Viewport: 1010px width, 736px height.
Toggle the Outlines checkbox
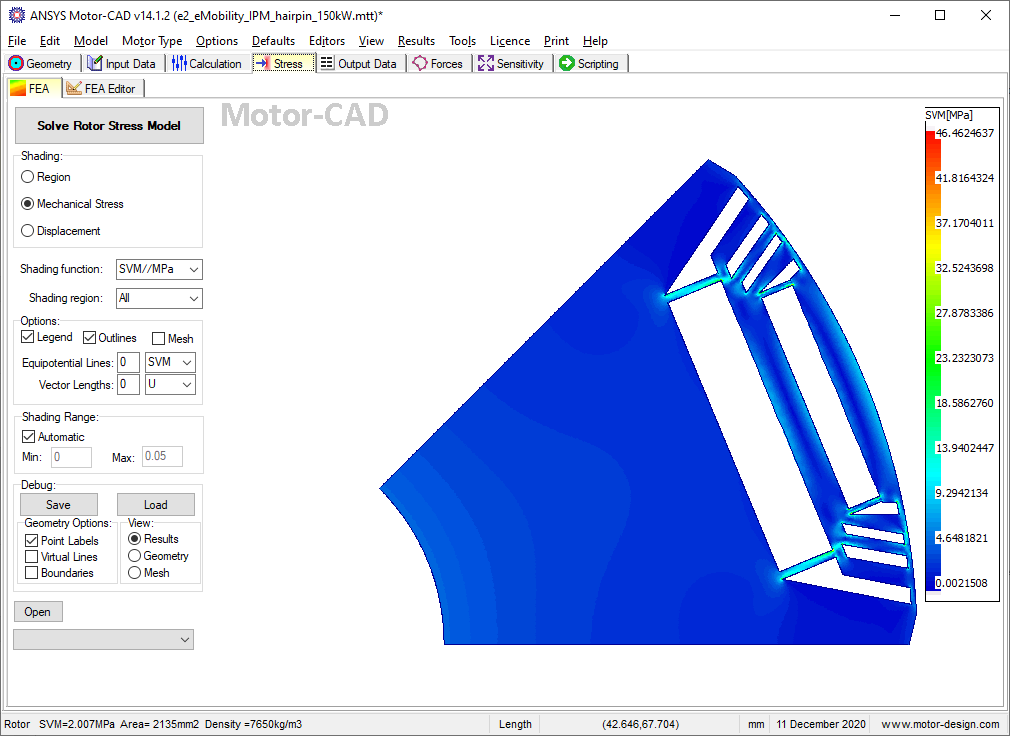(90, 337)
